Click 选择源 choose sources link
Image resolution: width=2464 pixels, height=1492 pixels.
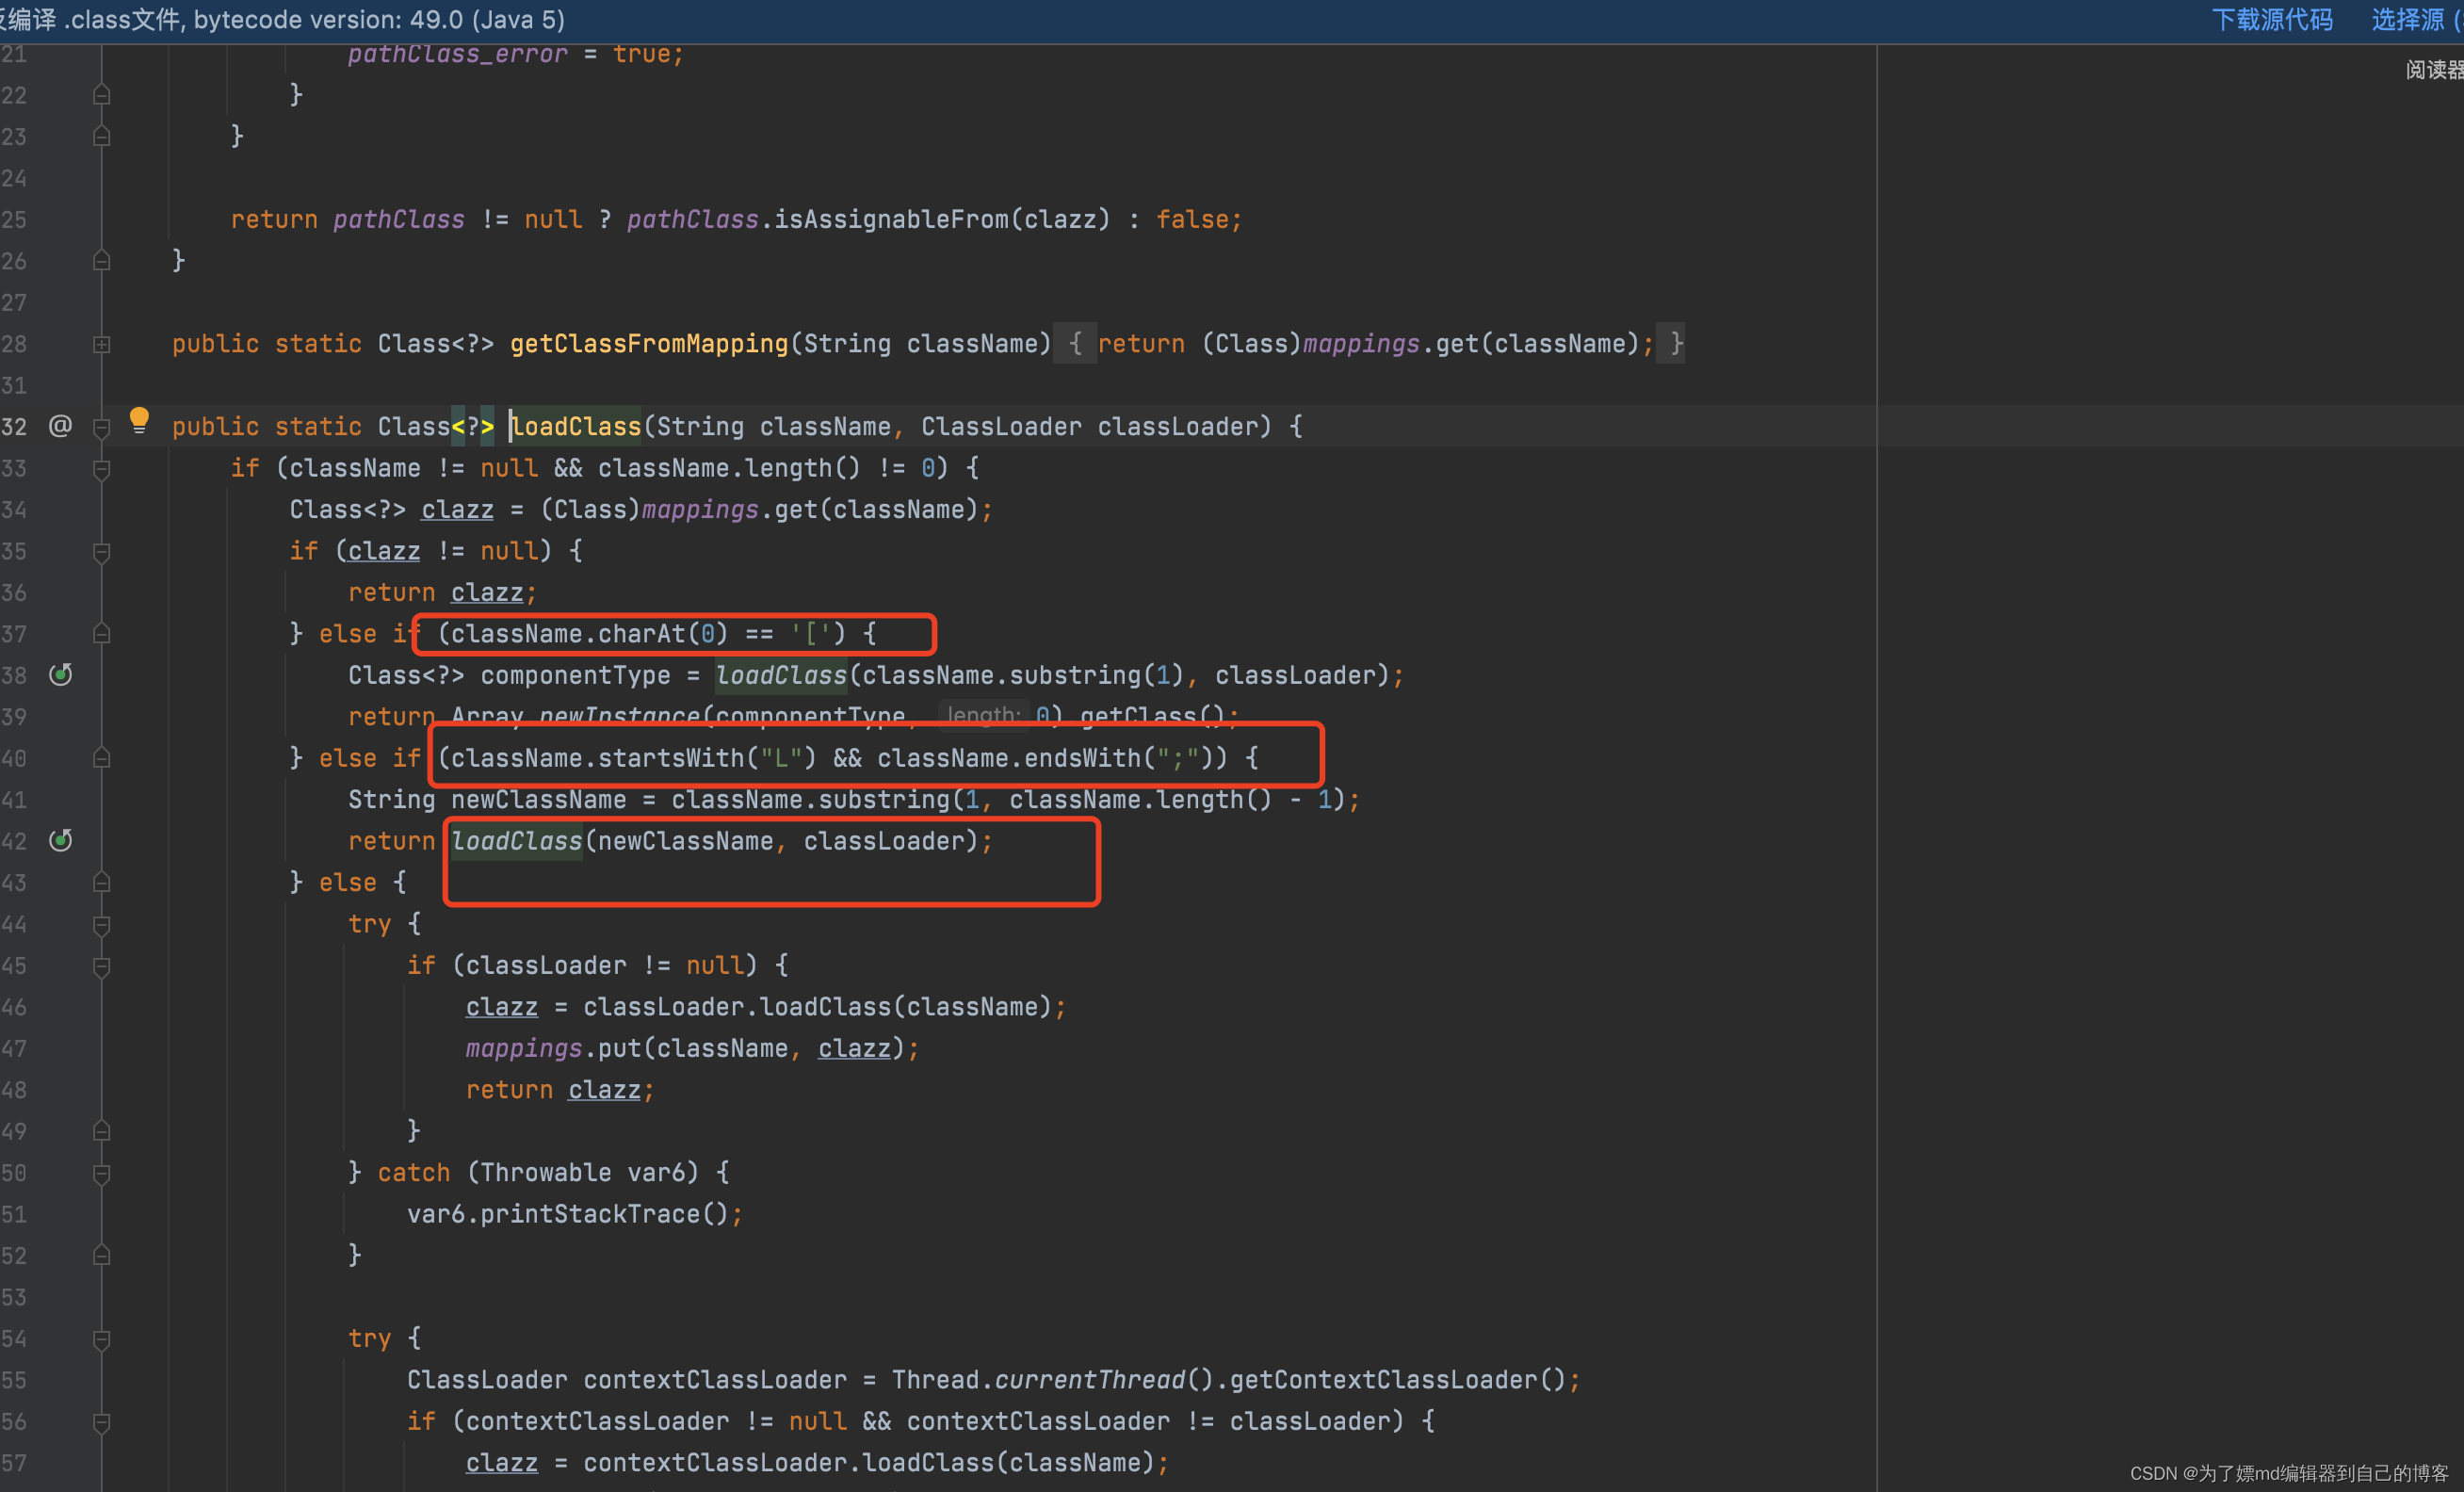click(x=2410, y=20)
